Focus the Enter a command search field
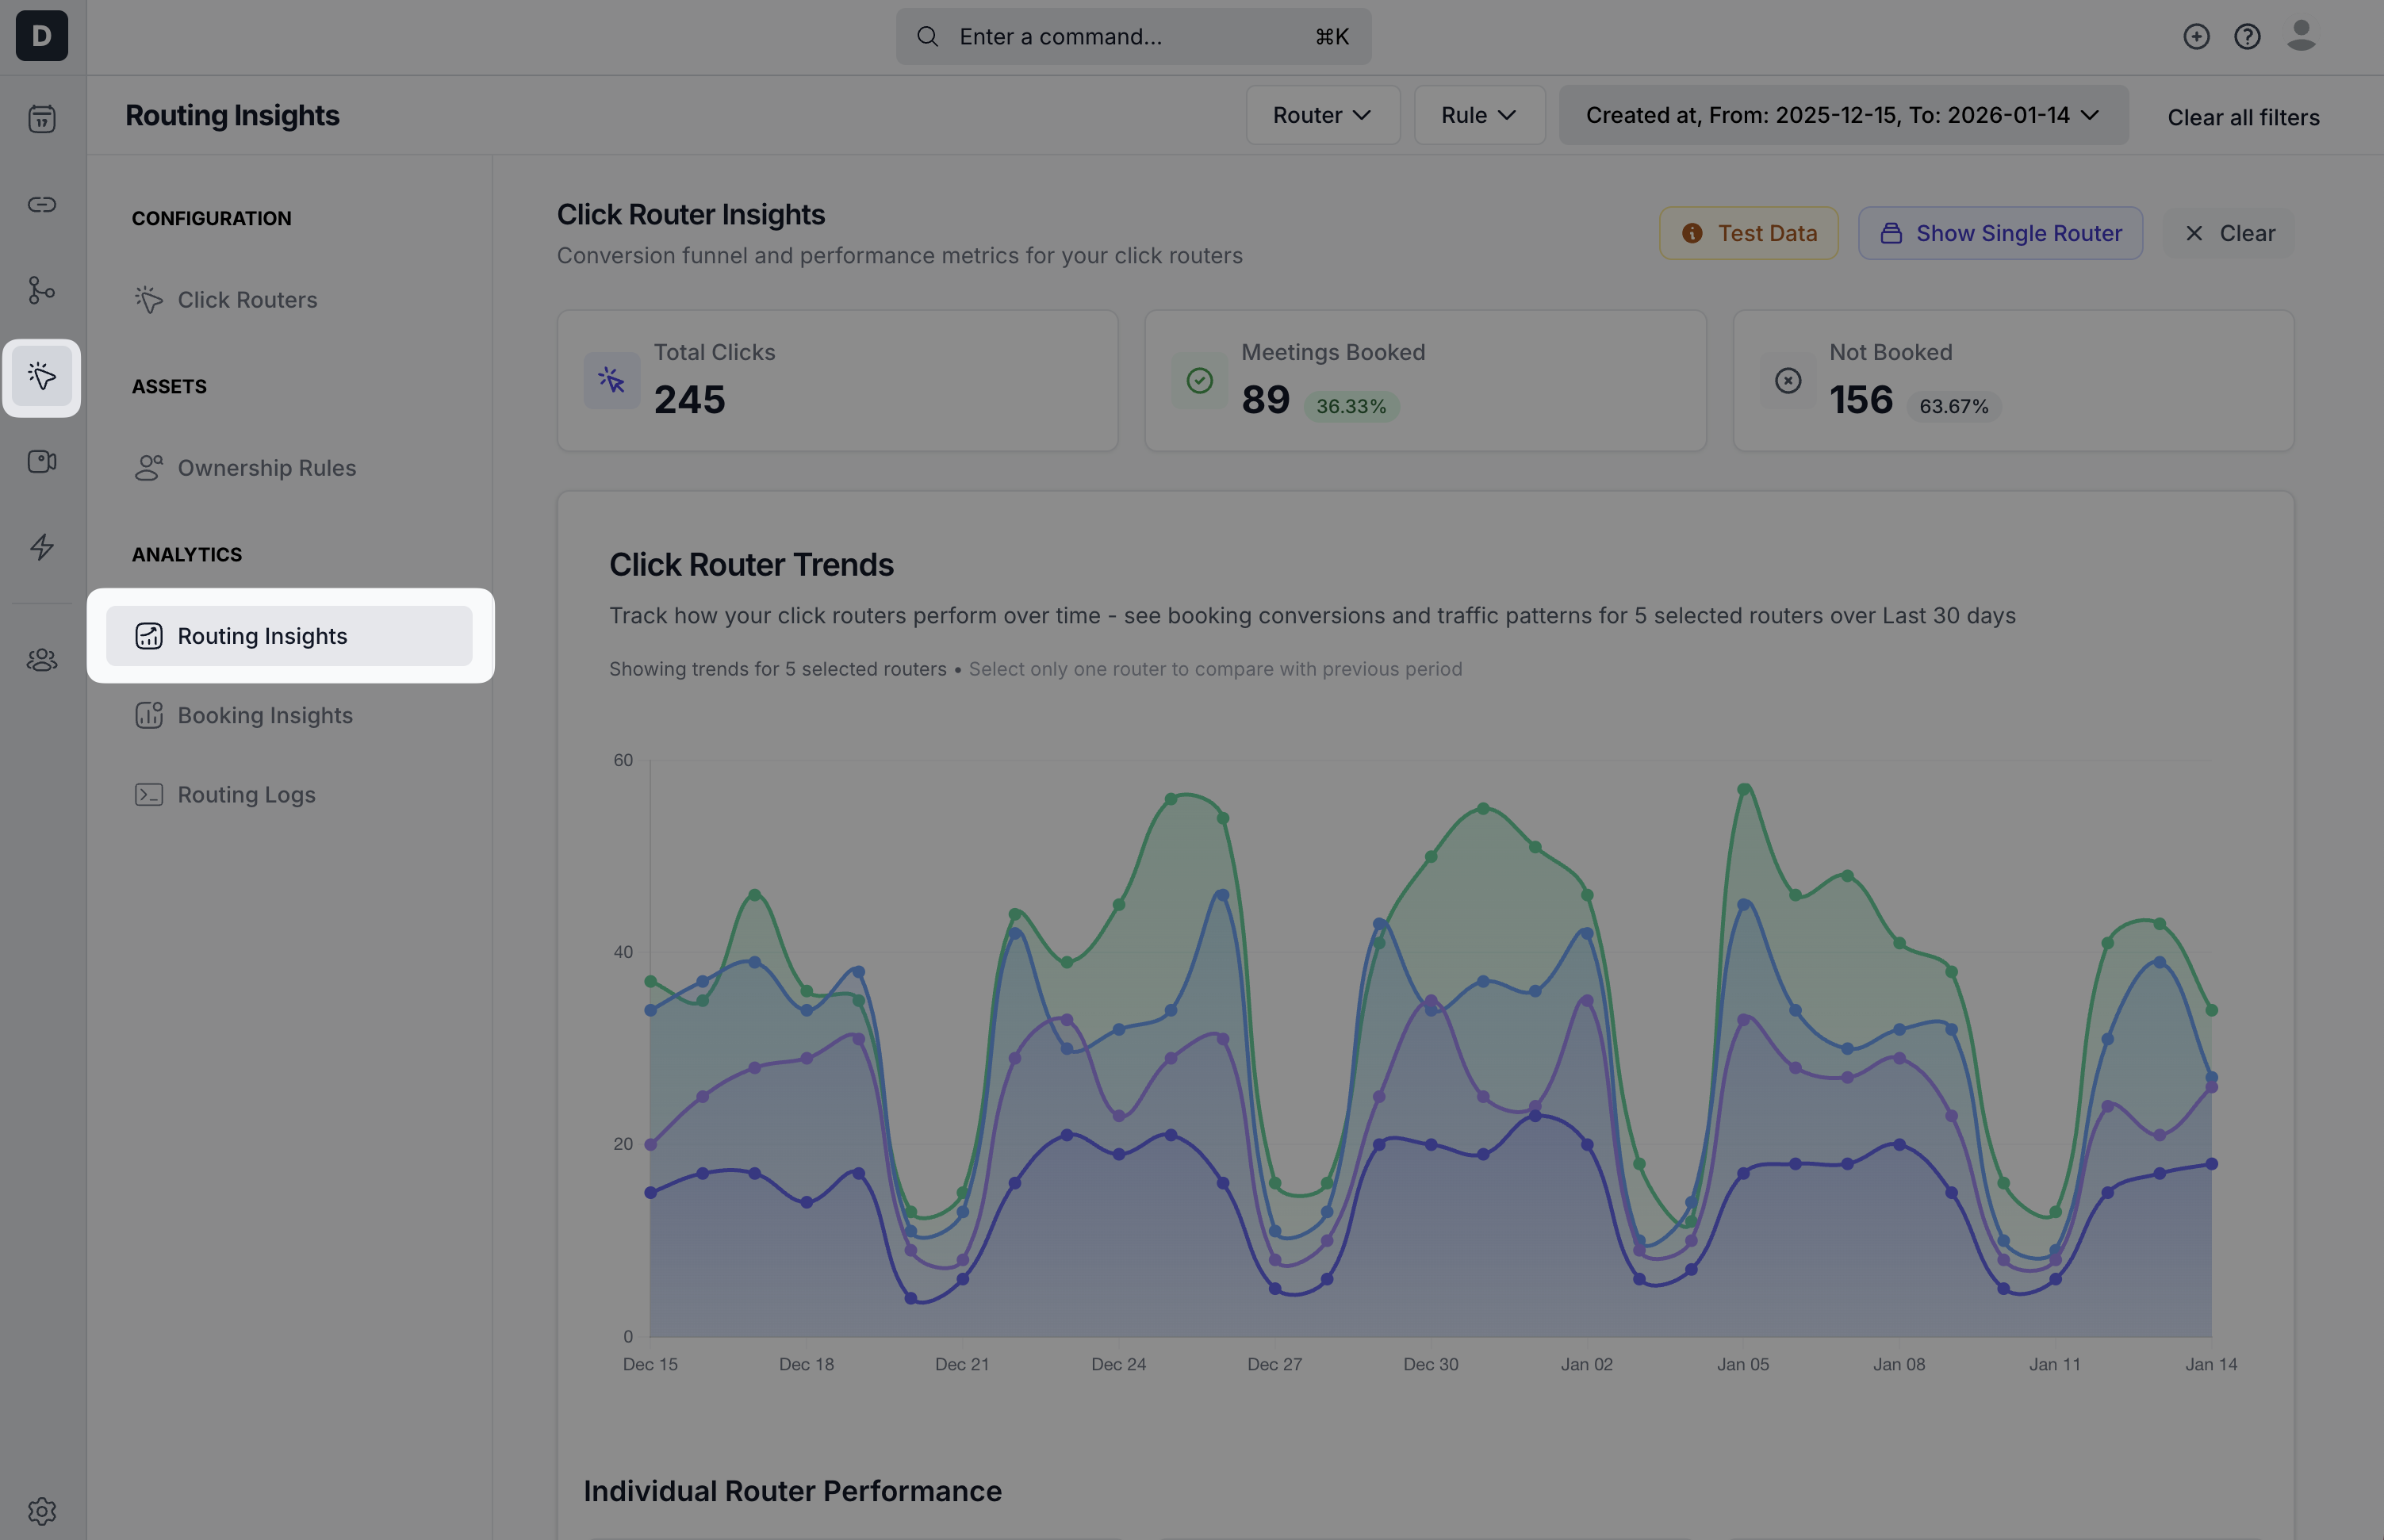The height and width of the screenshot is (1540, 2384). point(1132,37)
